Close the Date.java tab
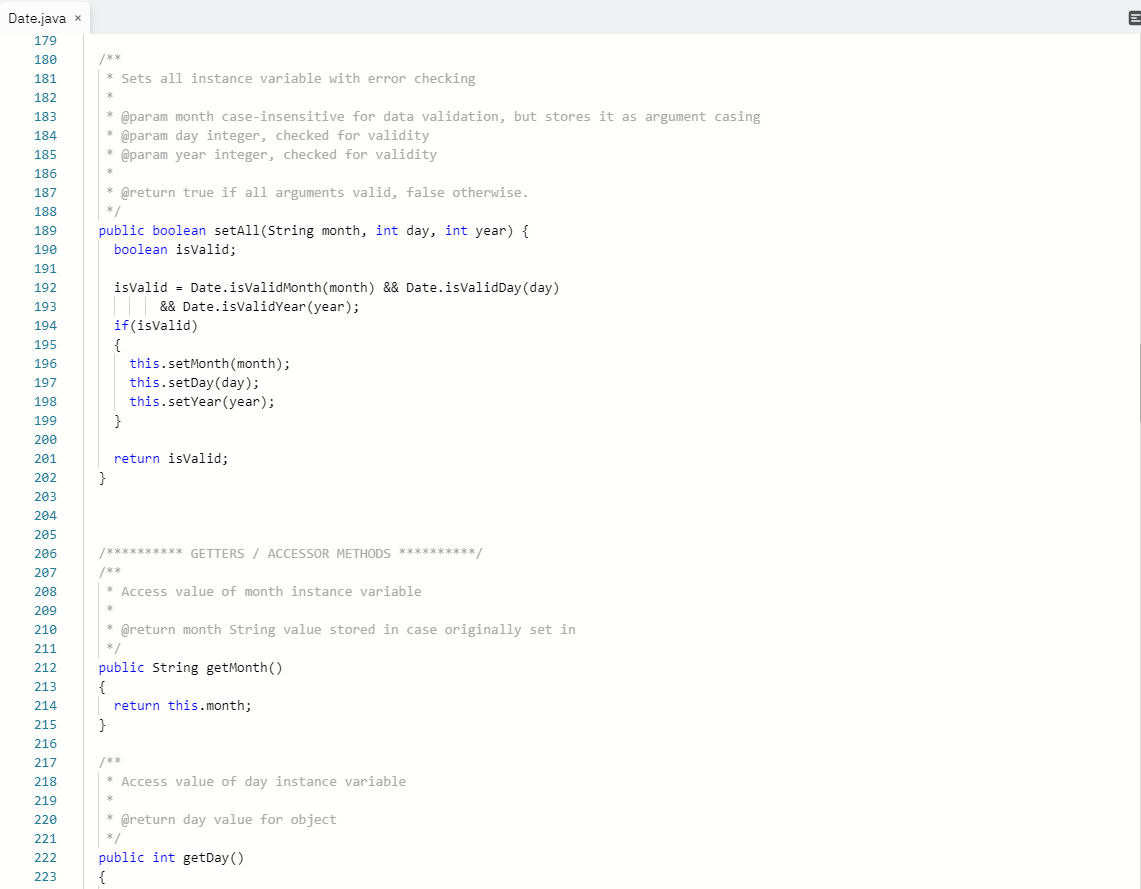The image size is (1141, 889). tap(77, 18)
